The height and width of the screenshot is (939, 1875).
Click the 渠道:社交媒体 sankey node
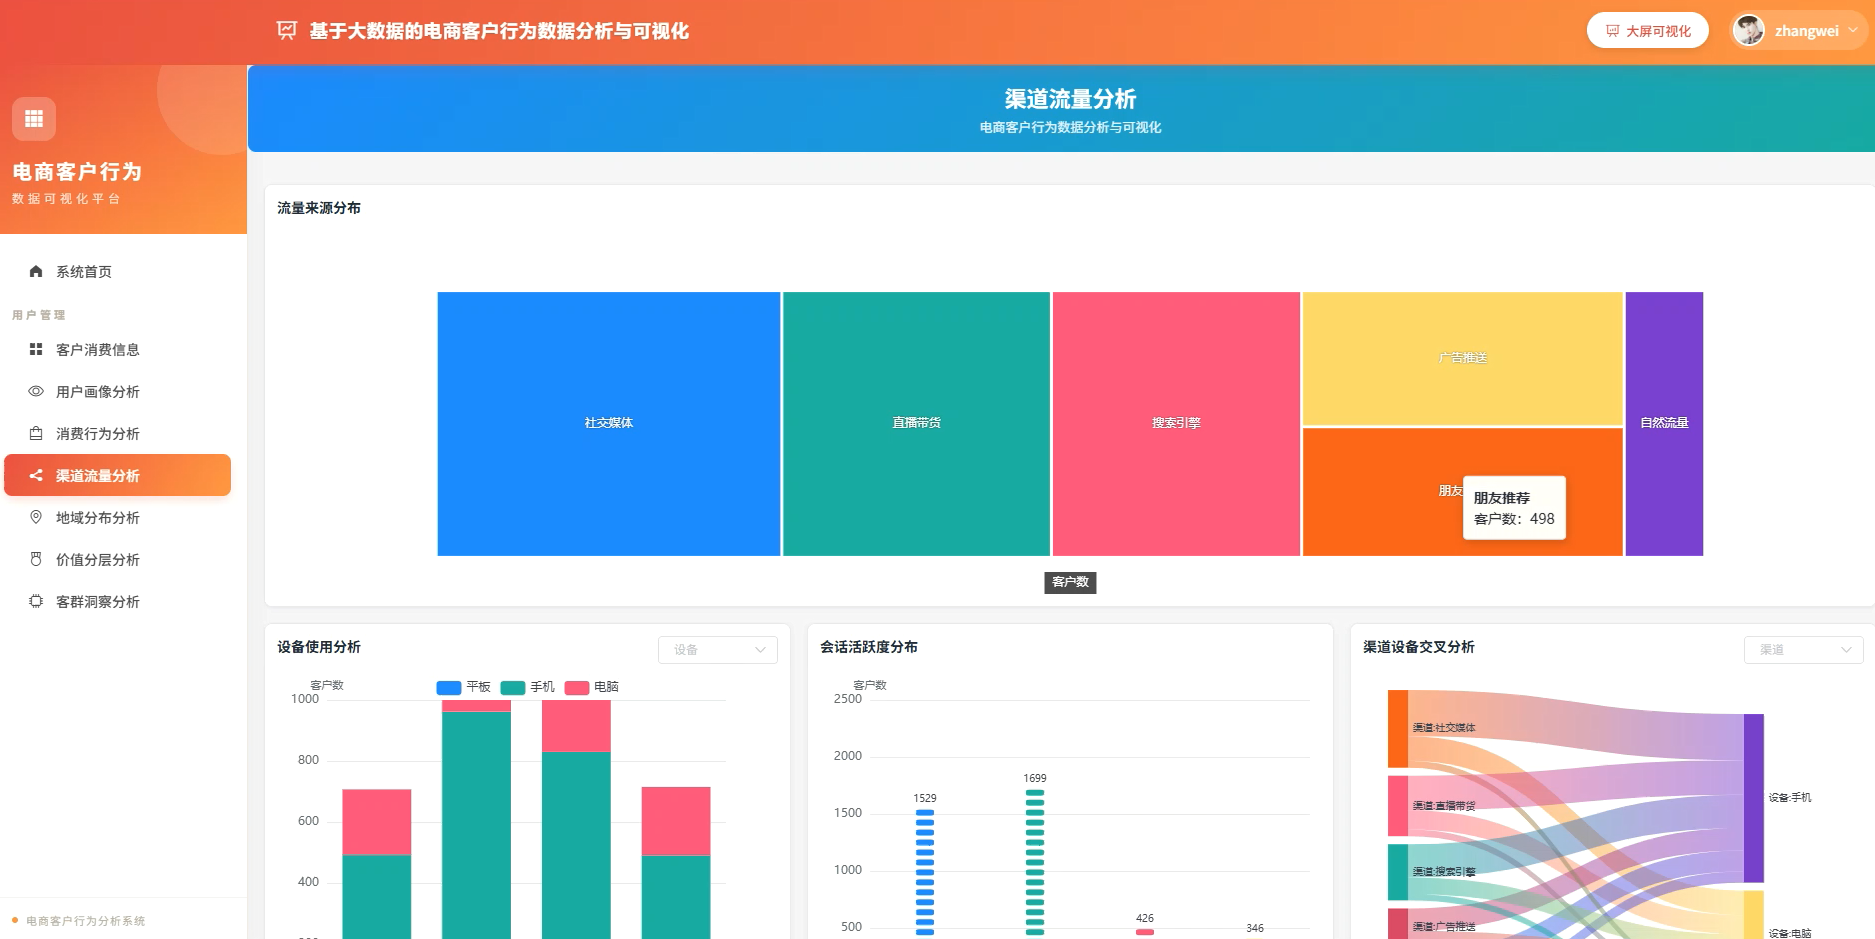1398,728
